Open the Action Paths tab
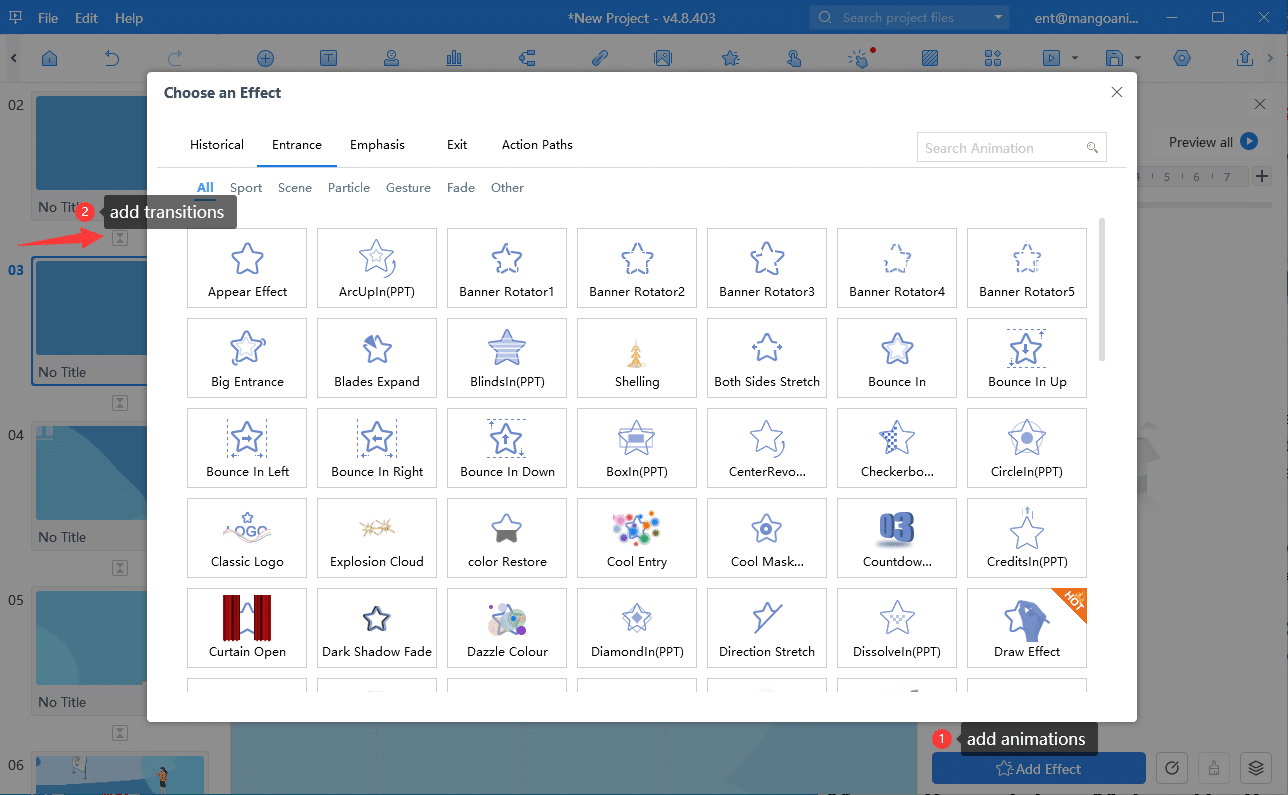The height and width of the screenshot is (795, 1288). click(x=537, y=145)
